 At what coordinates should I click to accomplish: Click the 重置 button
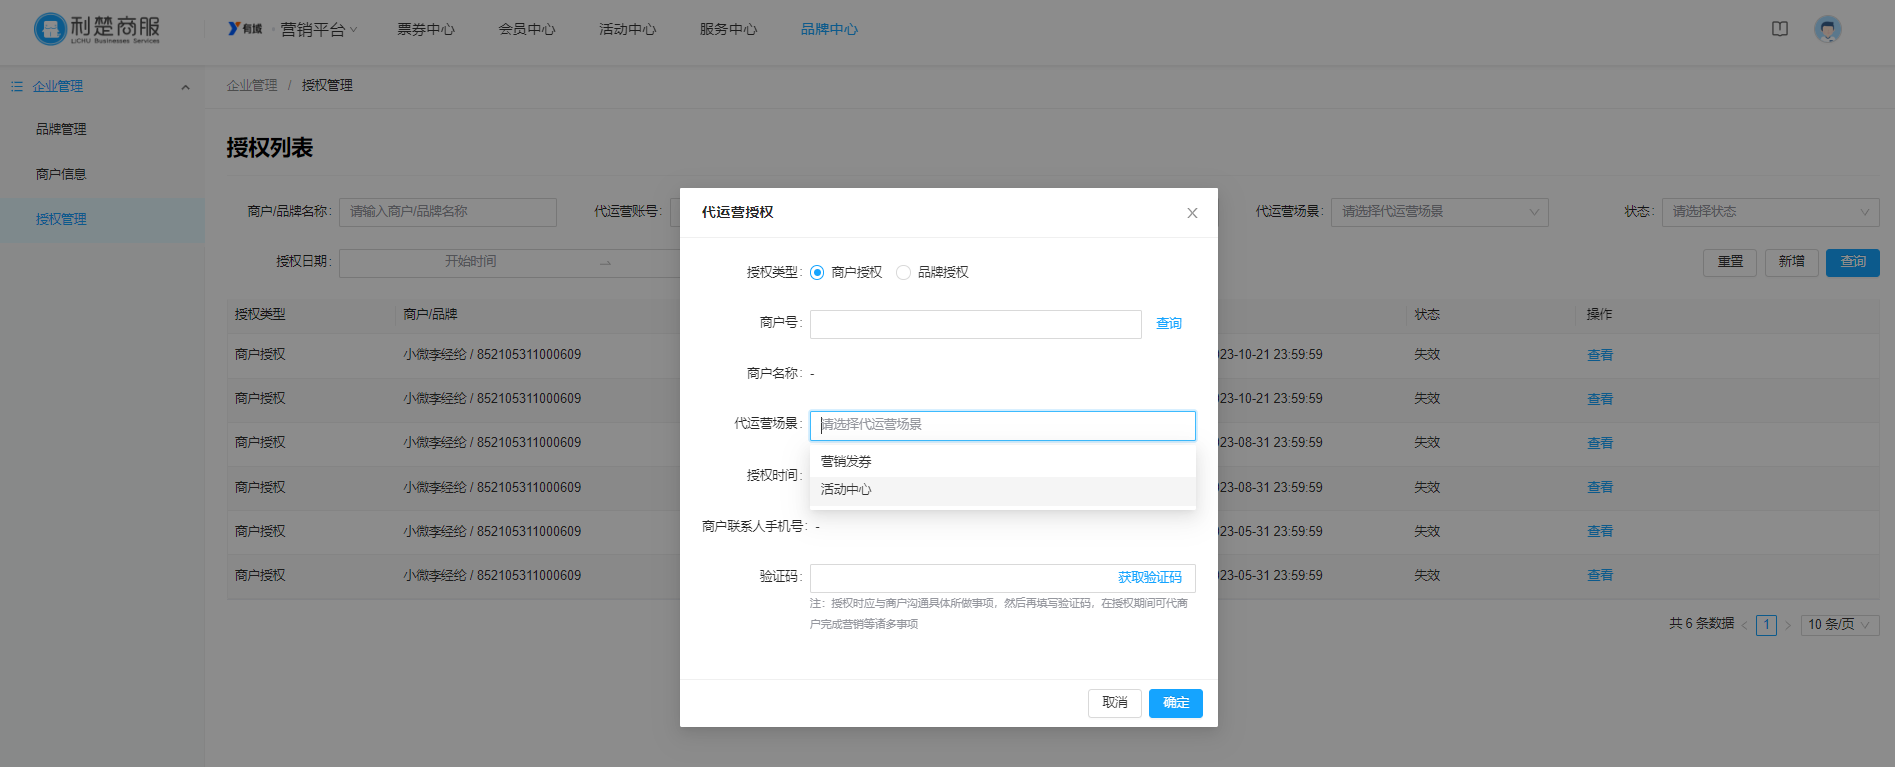coord(1730,263)
